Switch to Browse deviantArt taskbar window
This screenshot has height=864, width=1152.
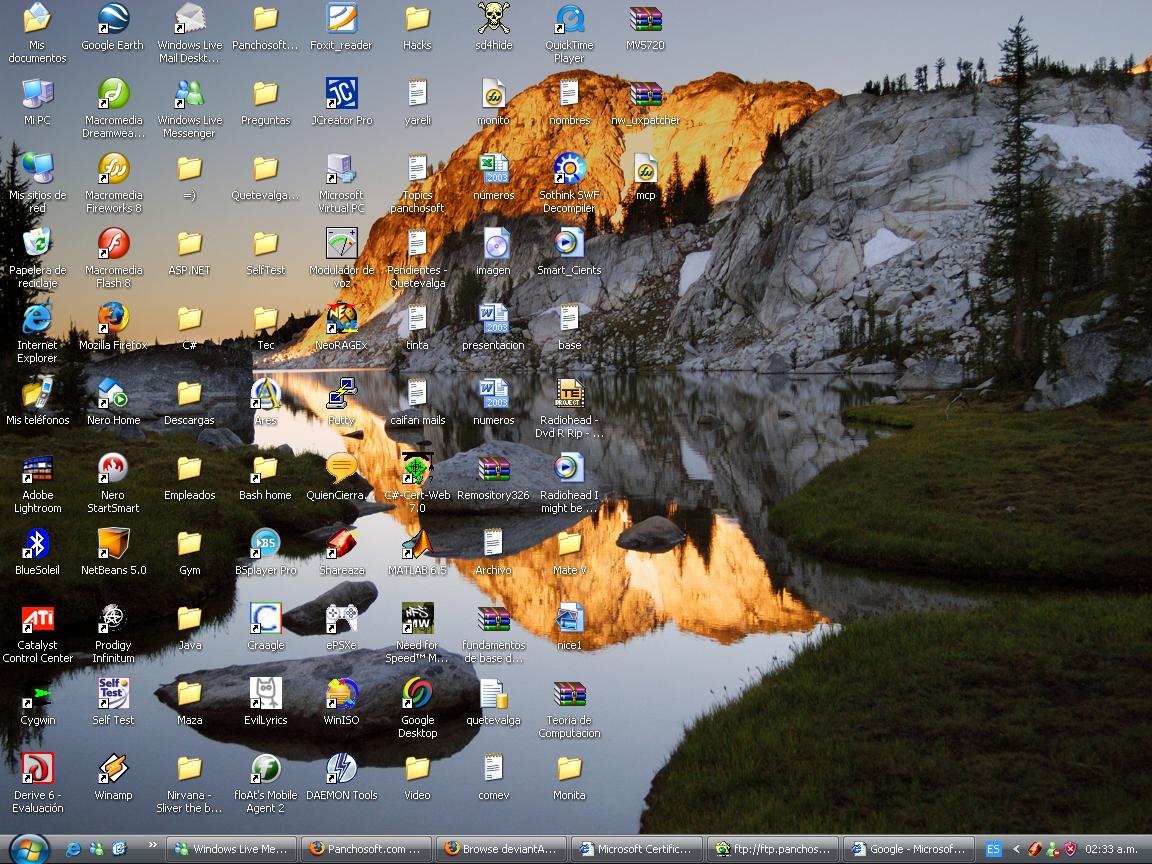(x=502, y=849)
